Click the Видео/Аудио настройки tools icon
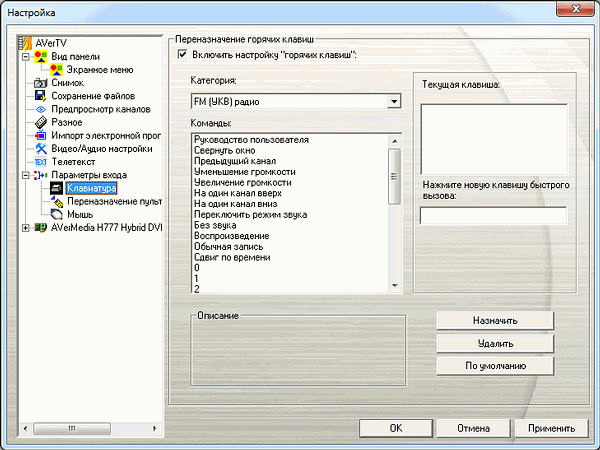The width and height of the screenshot is (600, 450). pyautogui.click(x=41, y=148)
